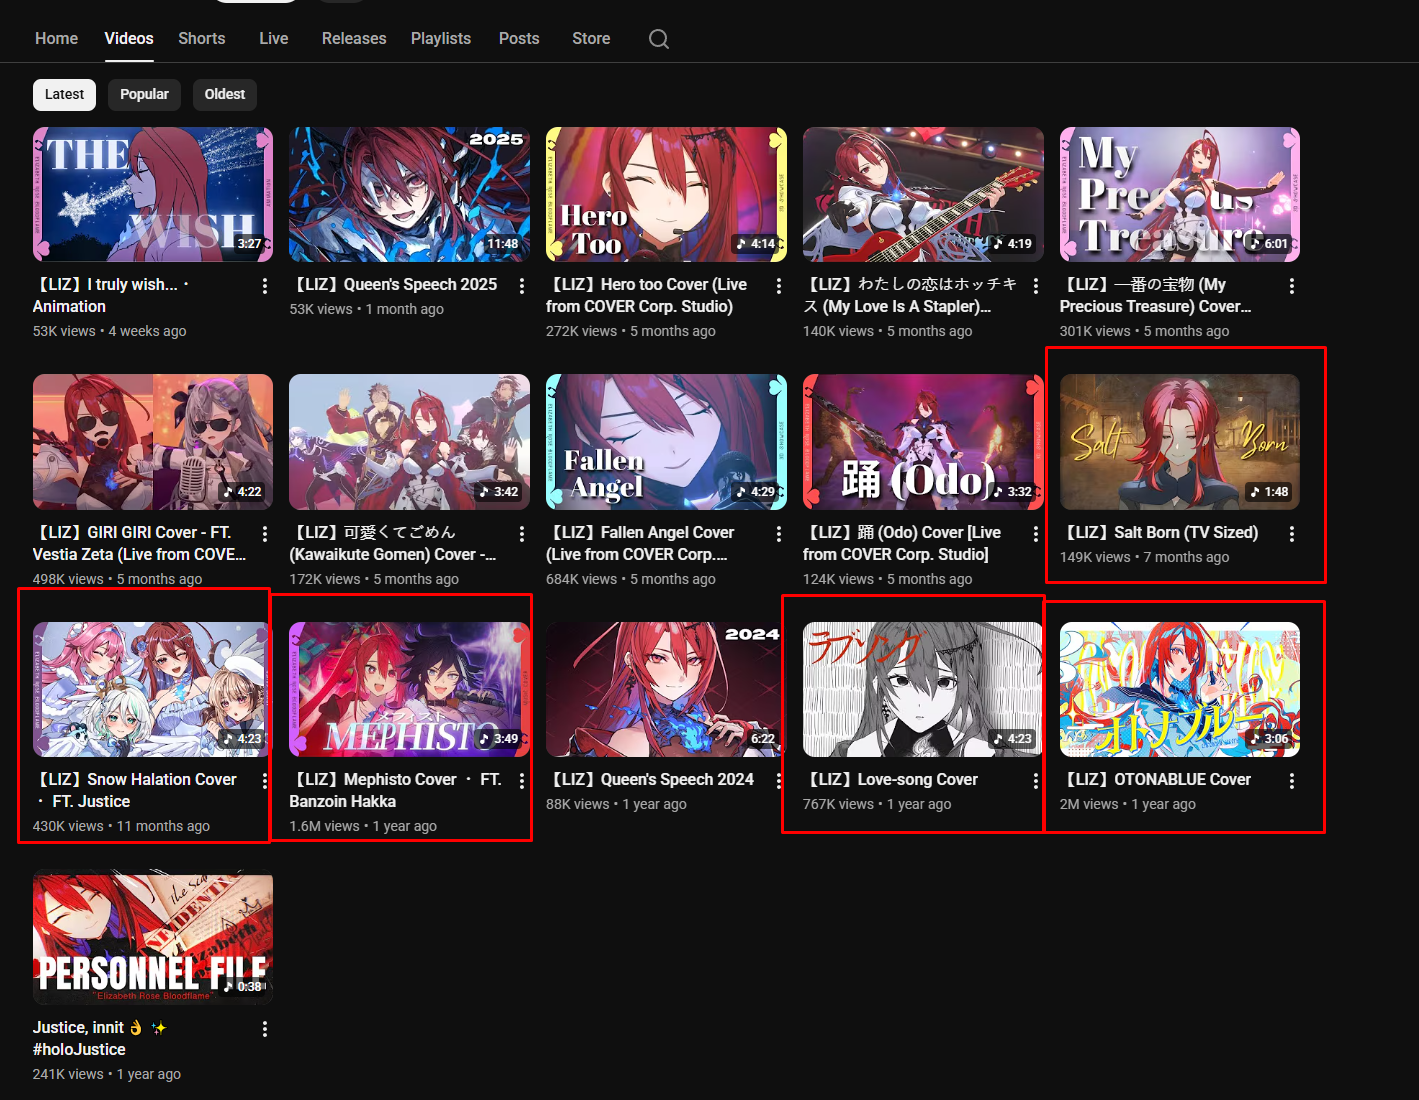
Task: Open options menu for GIRI GIRI Cover
Action: [264, 534]
